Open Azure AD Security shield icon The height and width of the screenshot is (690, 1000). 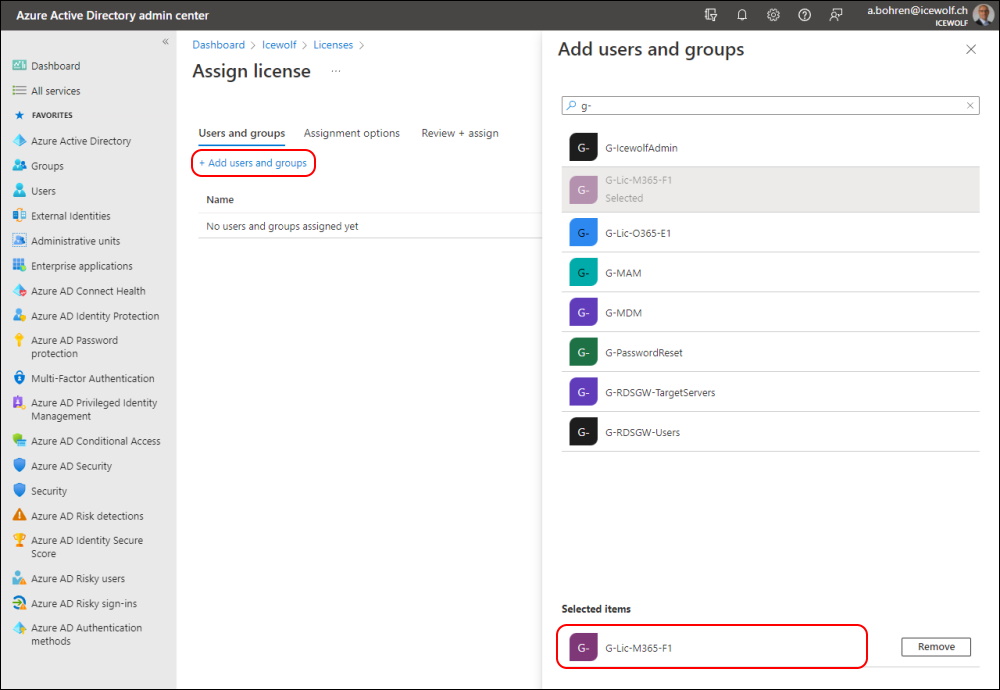[x=20, y=466]
